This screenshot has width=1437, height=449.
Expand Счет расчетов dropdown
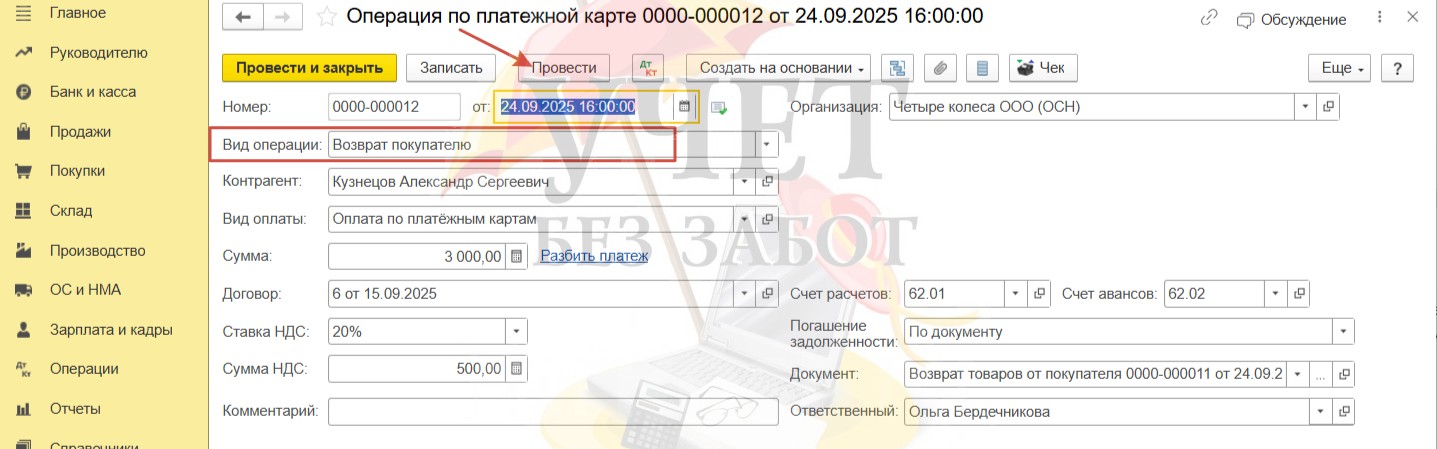1016,294
